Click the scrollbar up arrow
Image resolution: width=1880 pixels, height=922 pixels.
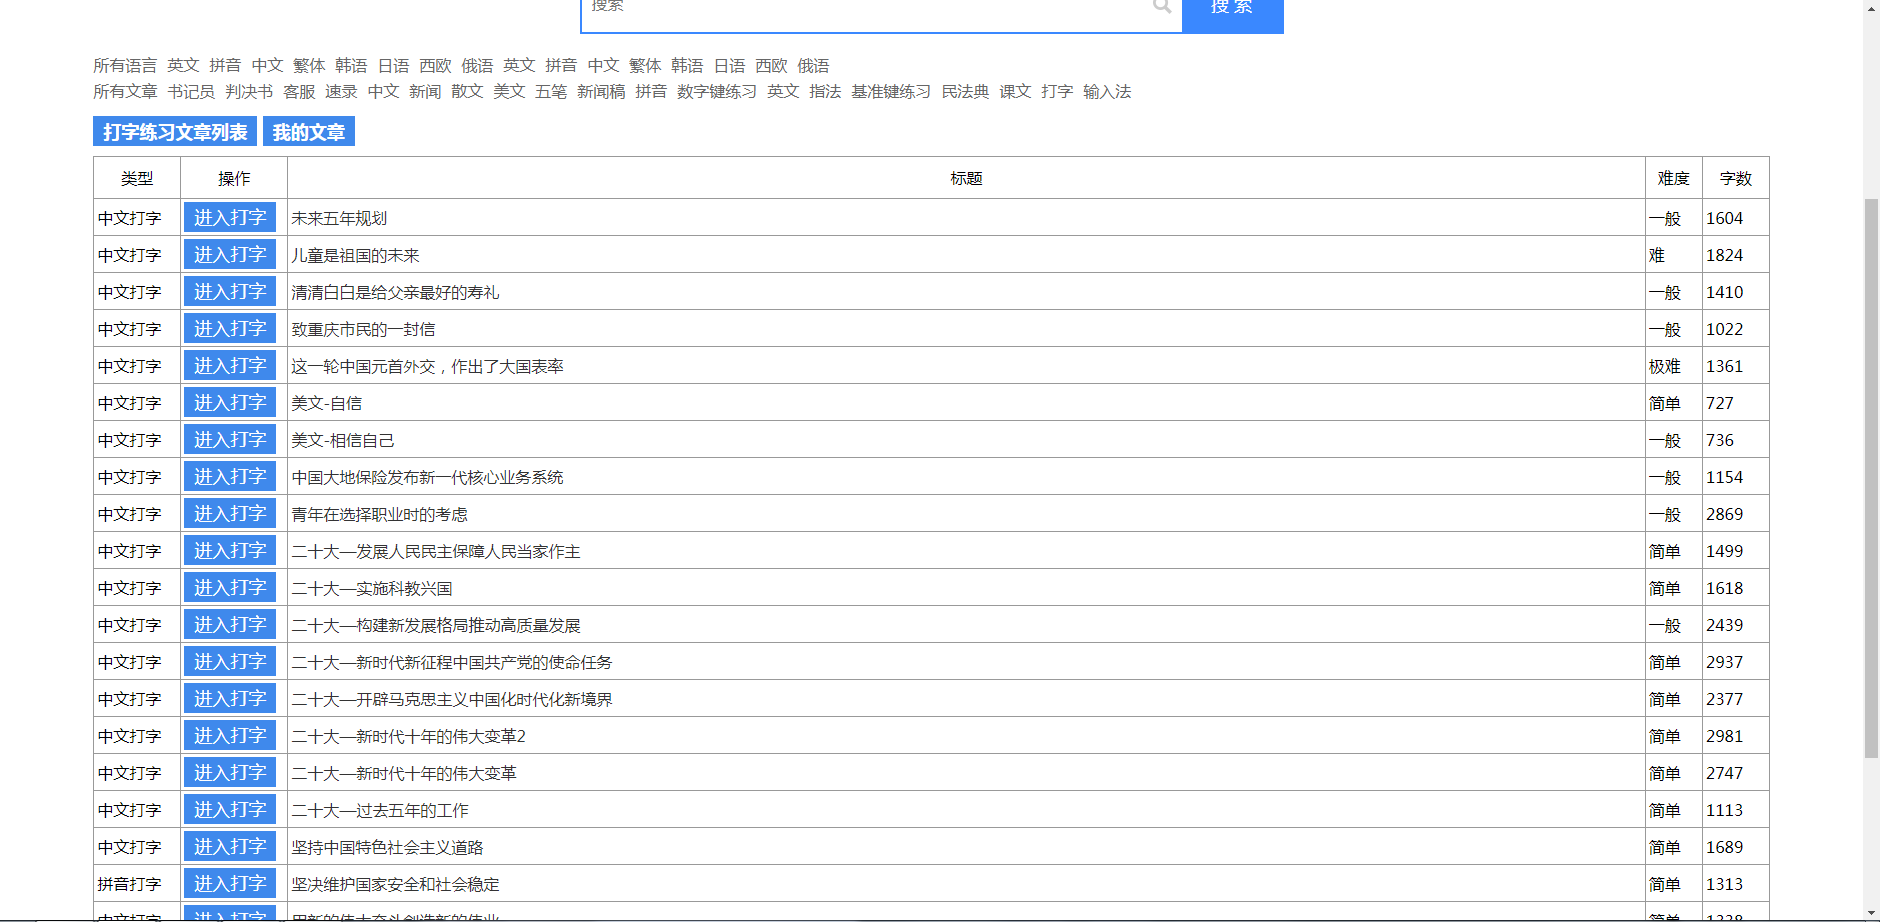pos(1871,8)
